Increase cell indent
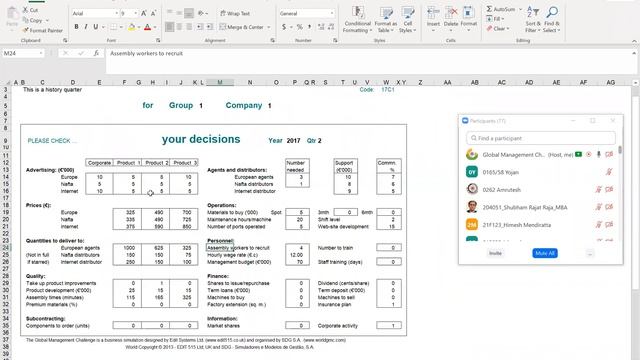Viewport: 640px width, 360px height. pos(209,27)
